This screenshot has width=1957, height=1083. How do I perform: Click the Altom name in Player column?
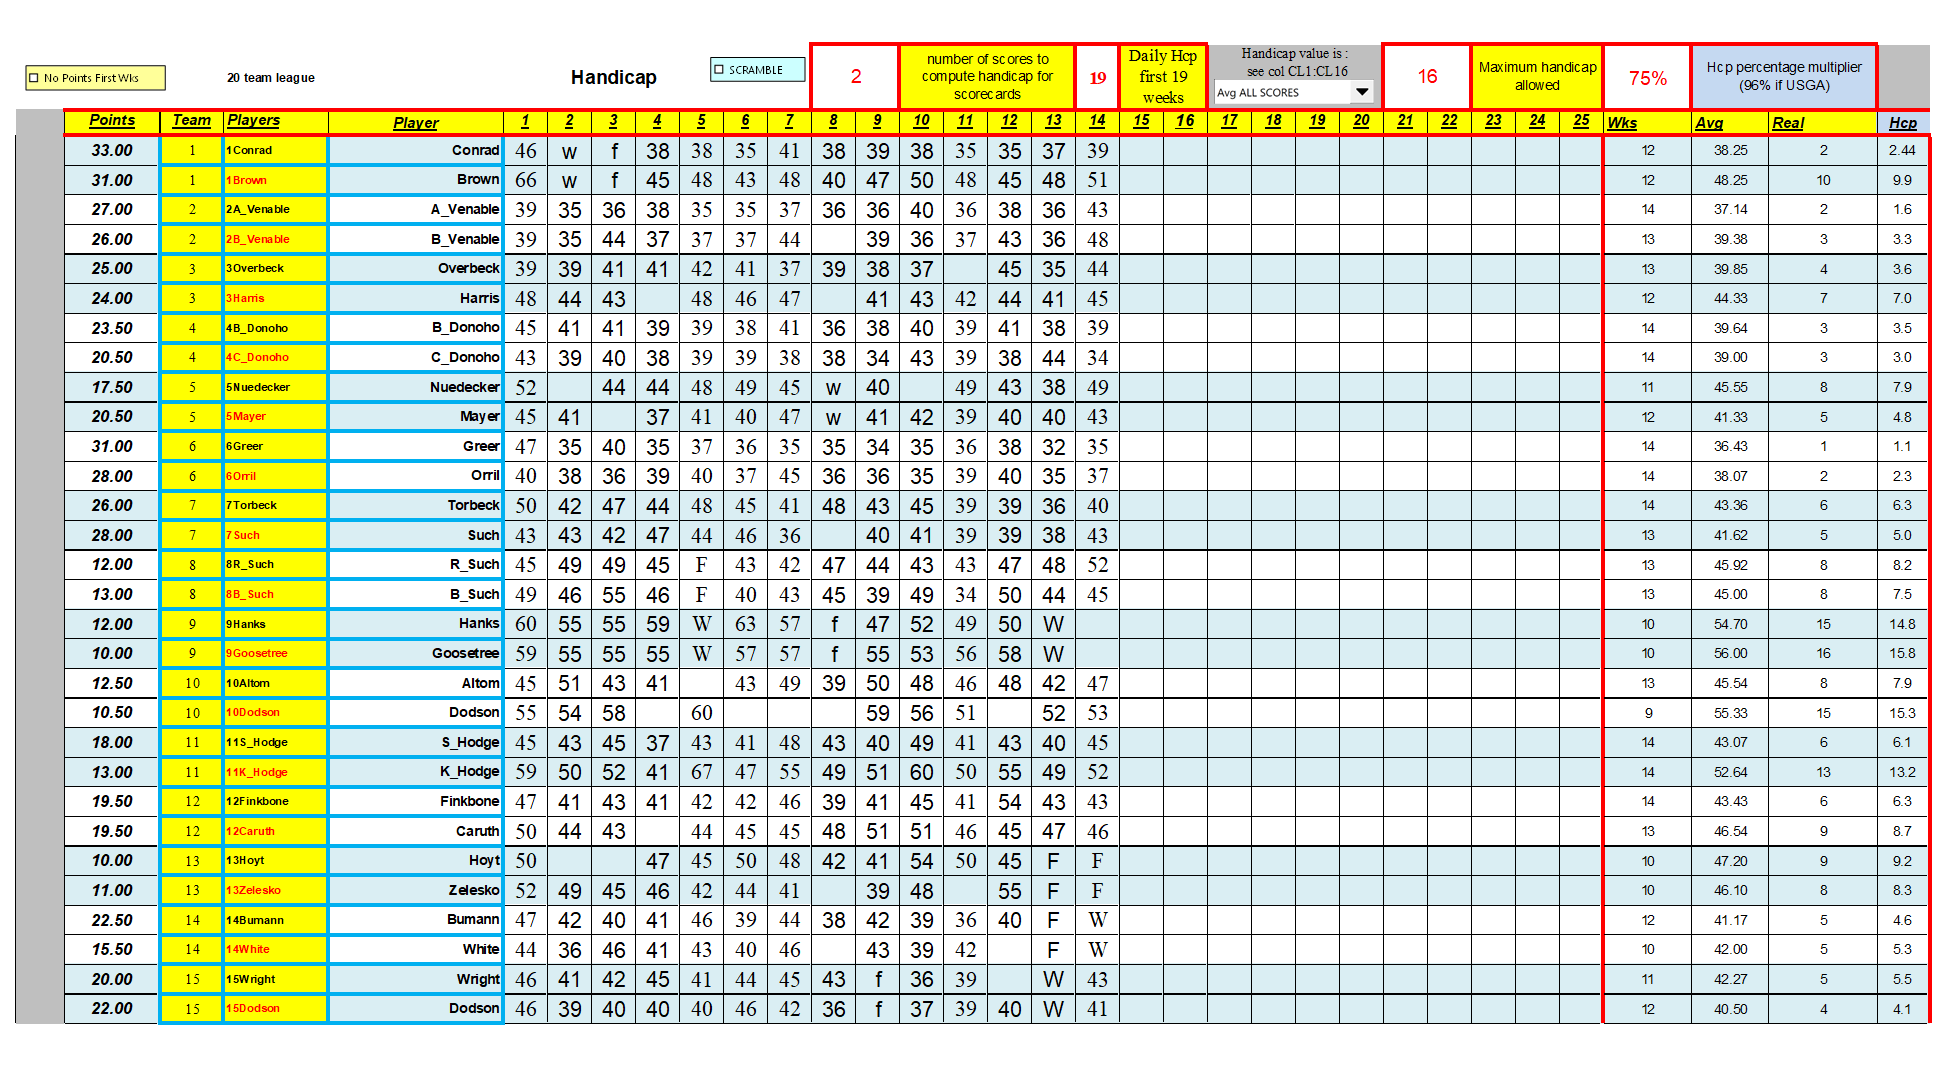pyautogui.click(x=480, y=683)
